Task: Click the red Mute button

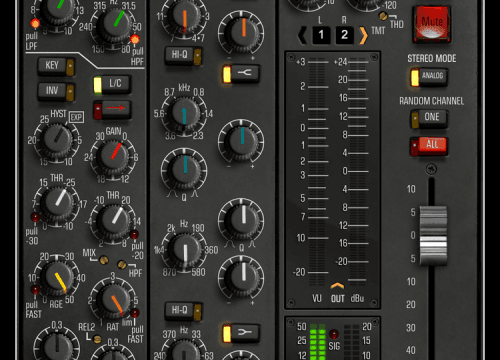Action: pos(432,24)
